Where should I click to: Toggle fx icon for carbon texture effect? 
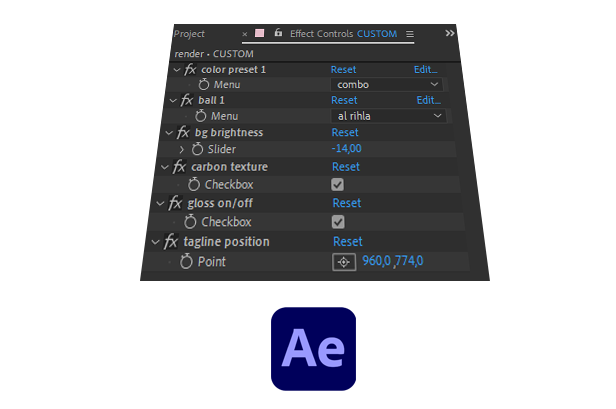tap(180, 167)
